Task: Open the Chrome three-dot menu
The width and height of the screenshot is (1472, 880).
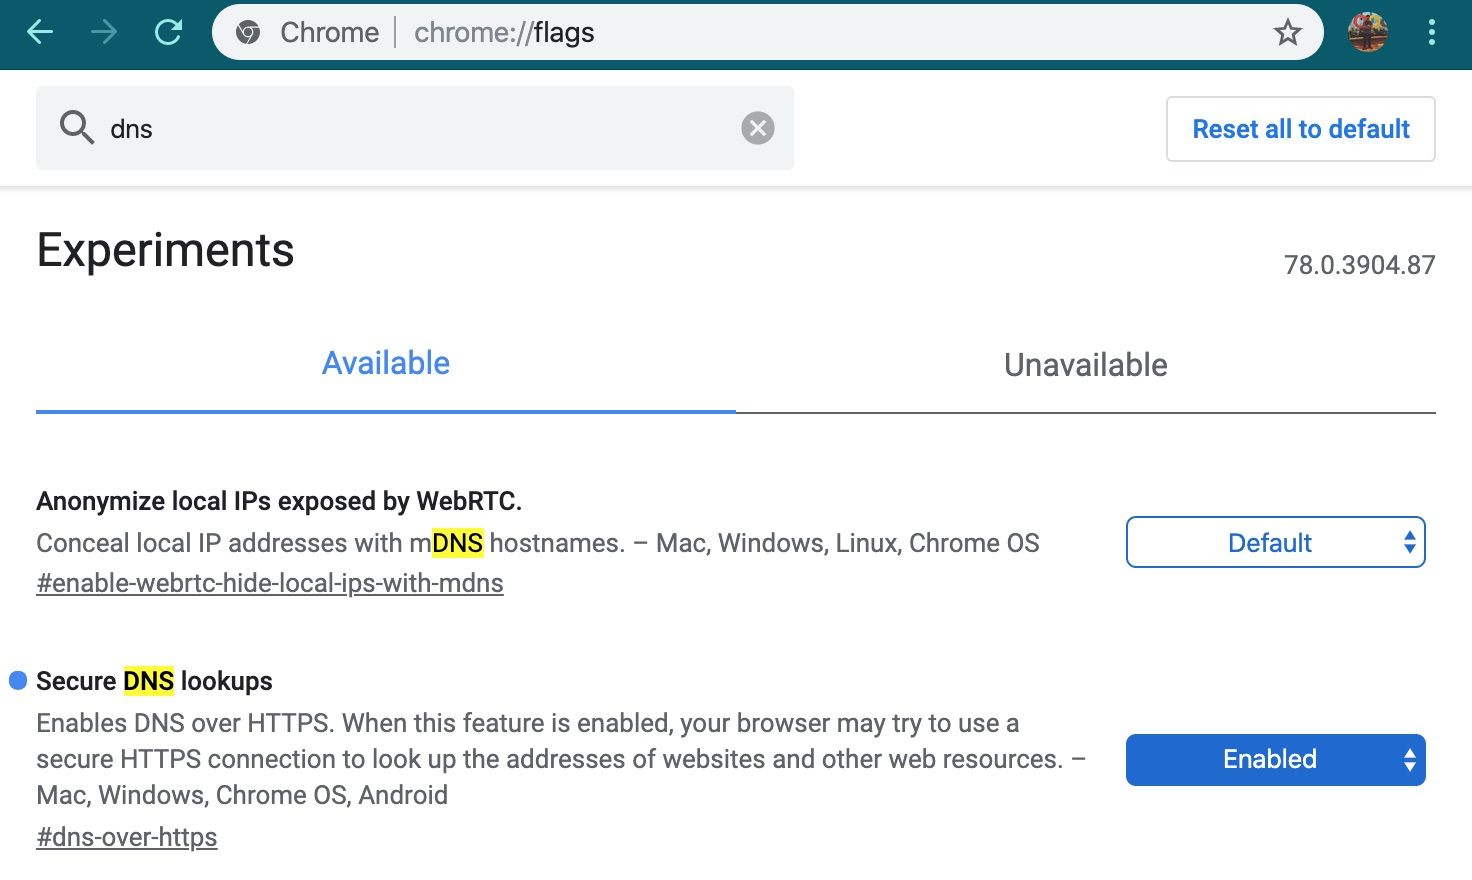Action: (1432, 32)
